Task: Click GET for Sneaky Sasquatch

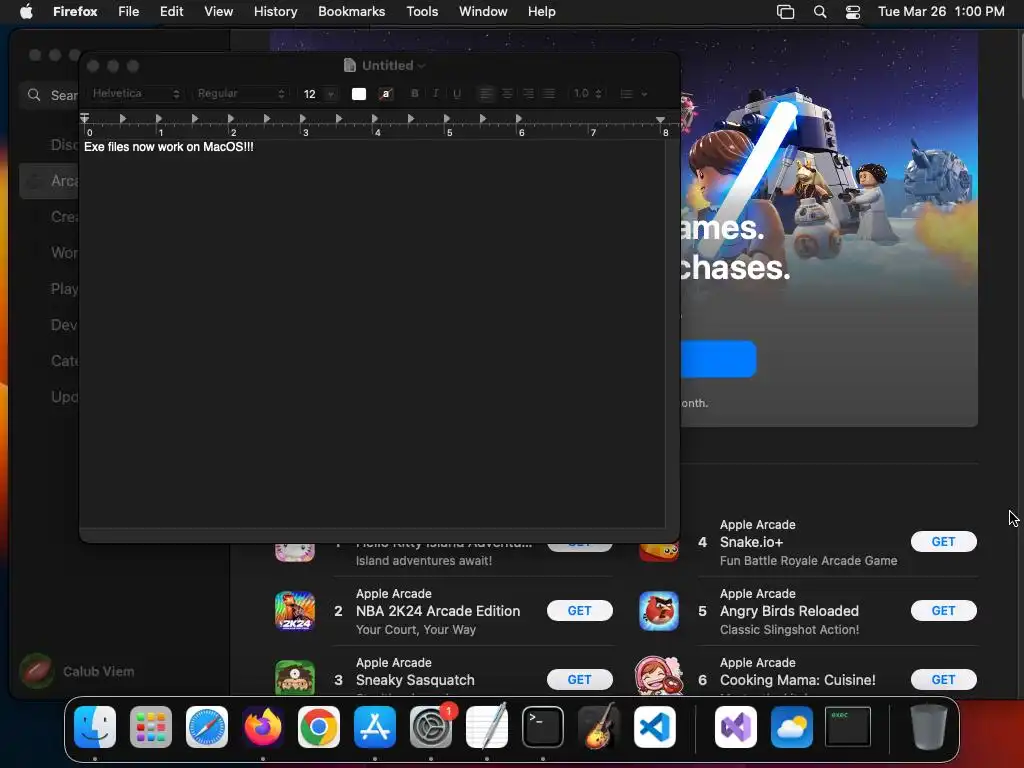Action: [x=579, y=680]
